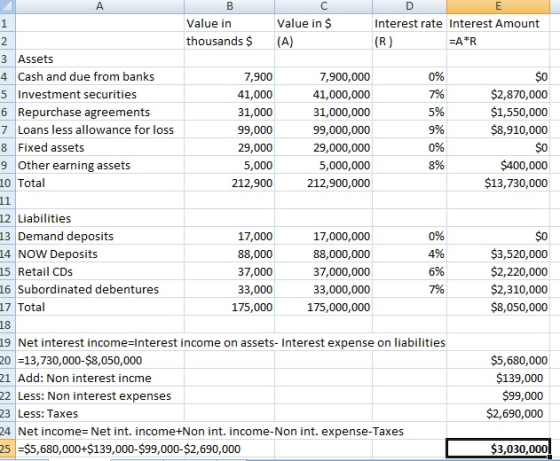Click the 'Liabilities' heading cell

tap(100, 218)
